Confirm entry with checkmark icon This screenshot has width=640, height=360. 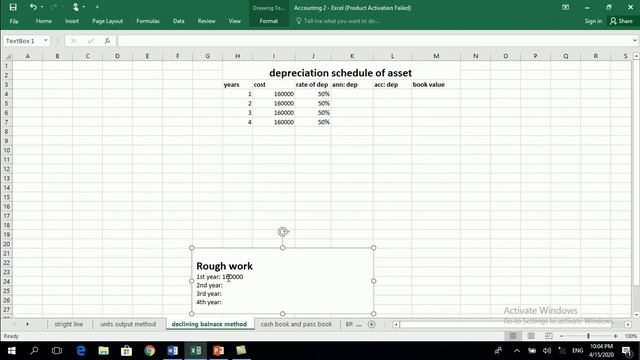click(x=91, y=41)
